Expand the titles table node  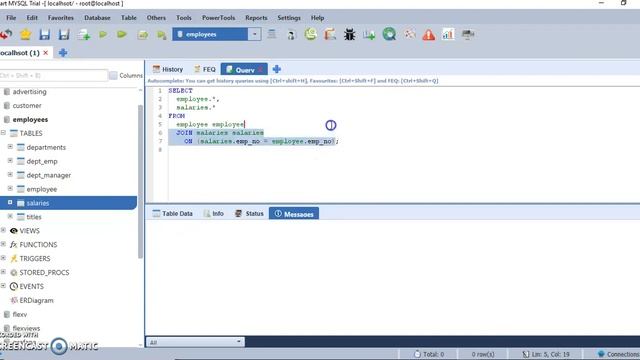click(10, 216)
